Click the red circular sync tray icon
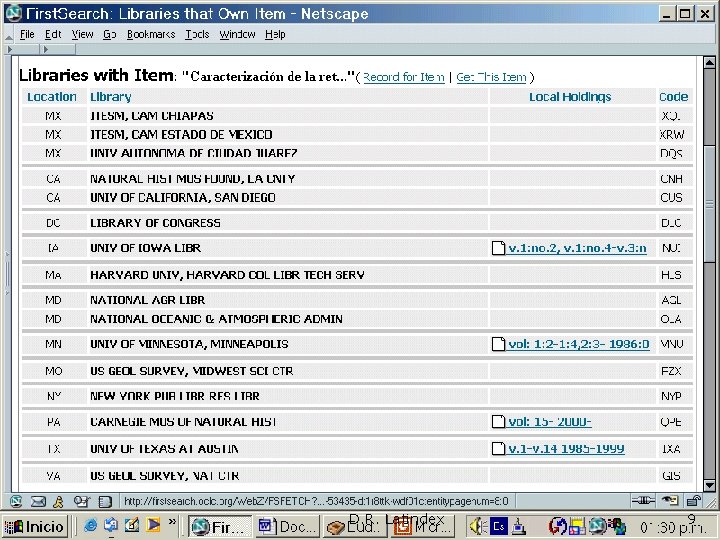The image size is (720, 540). click(x=557, y=526)
